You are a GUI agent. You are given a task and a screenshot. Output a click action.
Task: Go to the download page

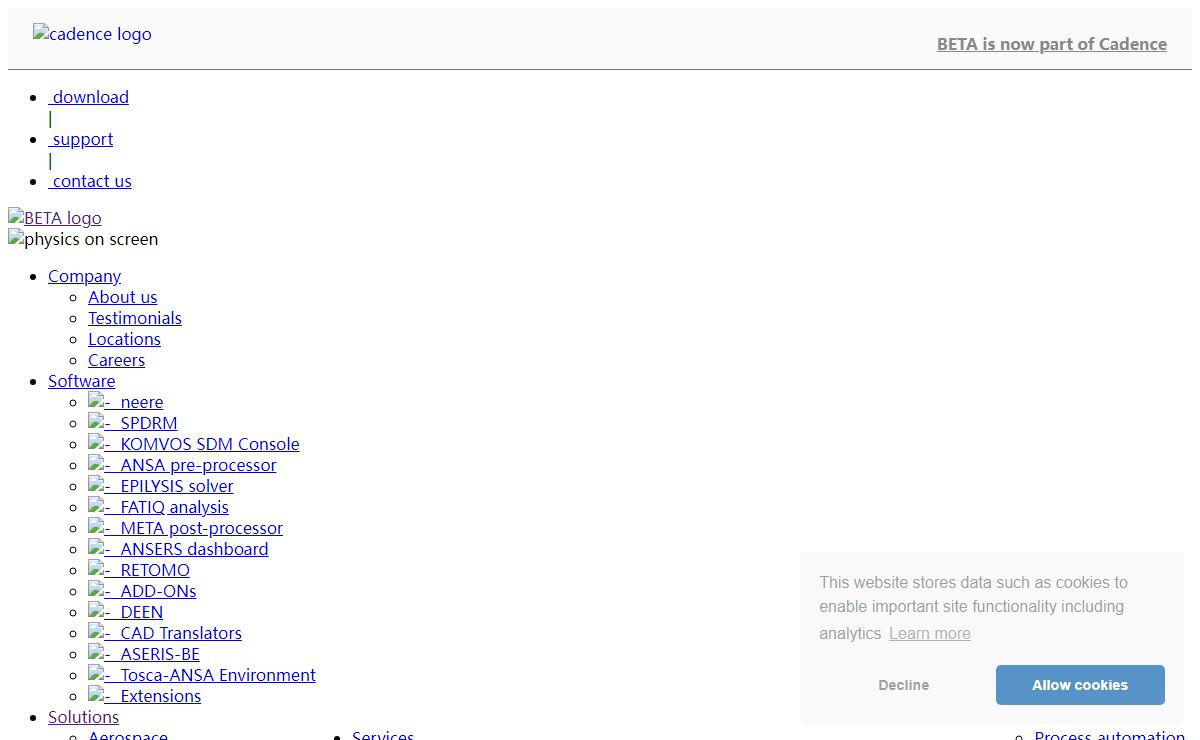[88, 97]
